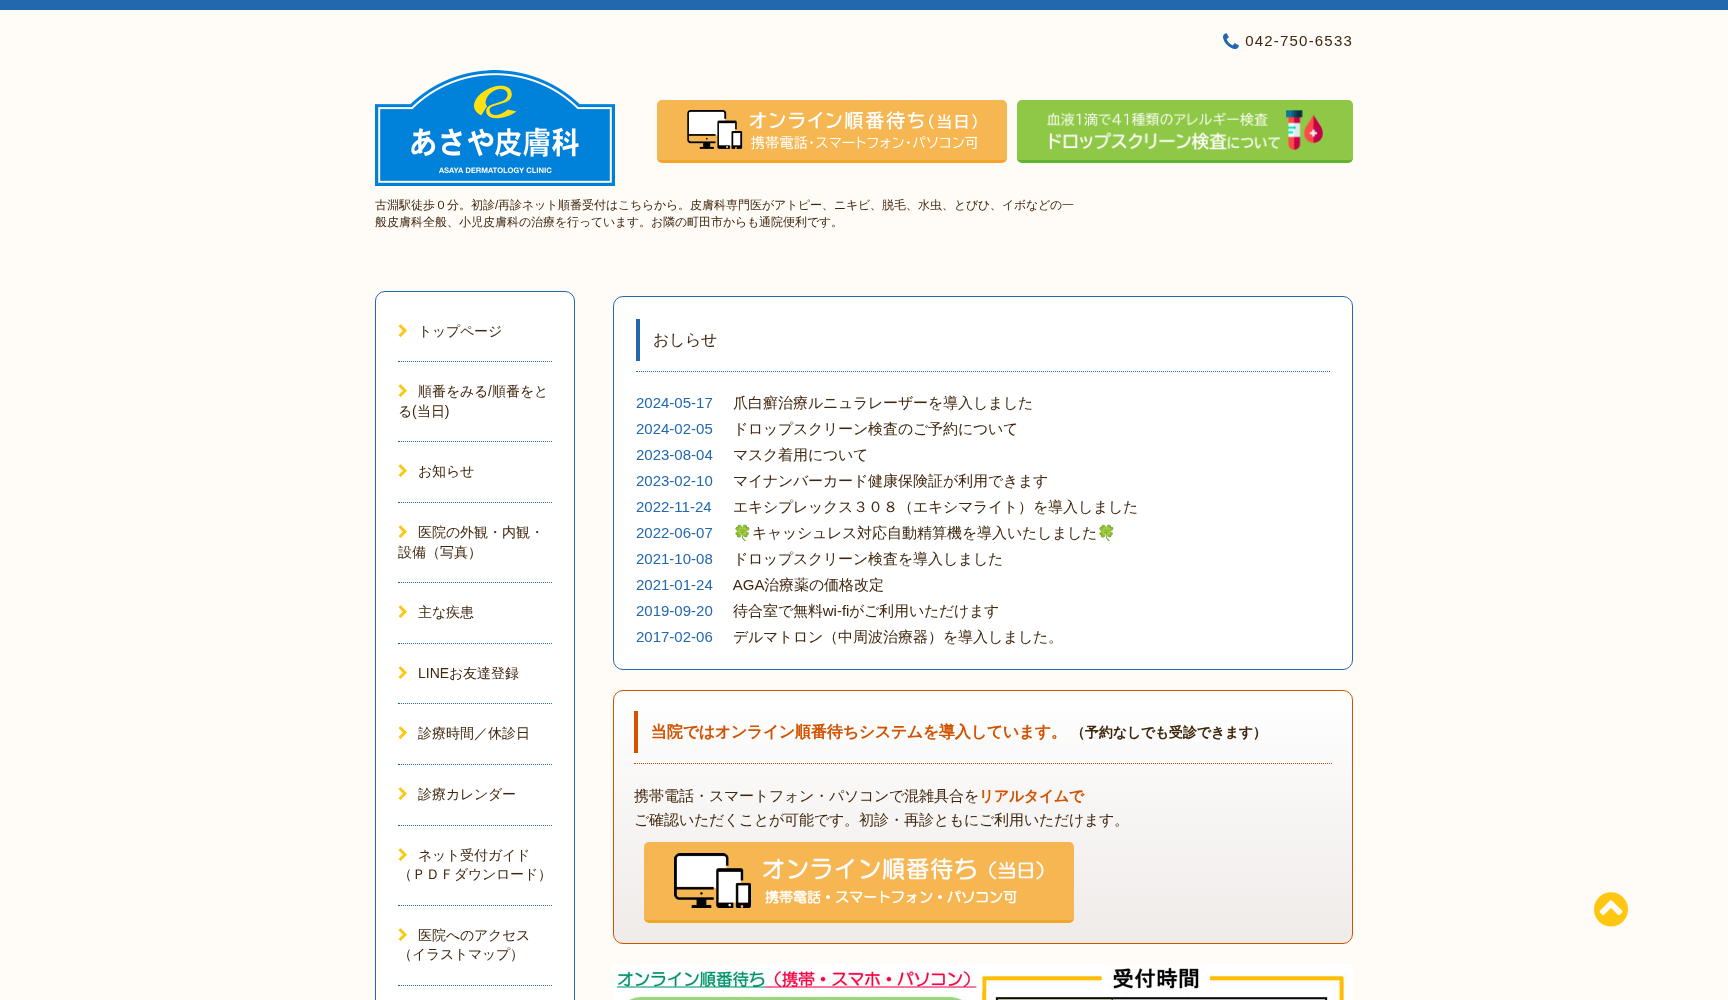Open the 主な疾患 sidebar section
The height and width of the screenshot is (1000, 1728).
click(446, 612)
